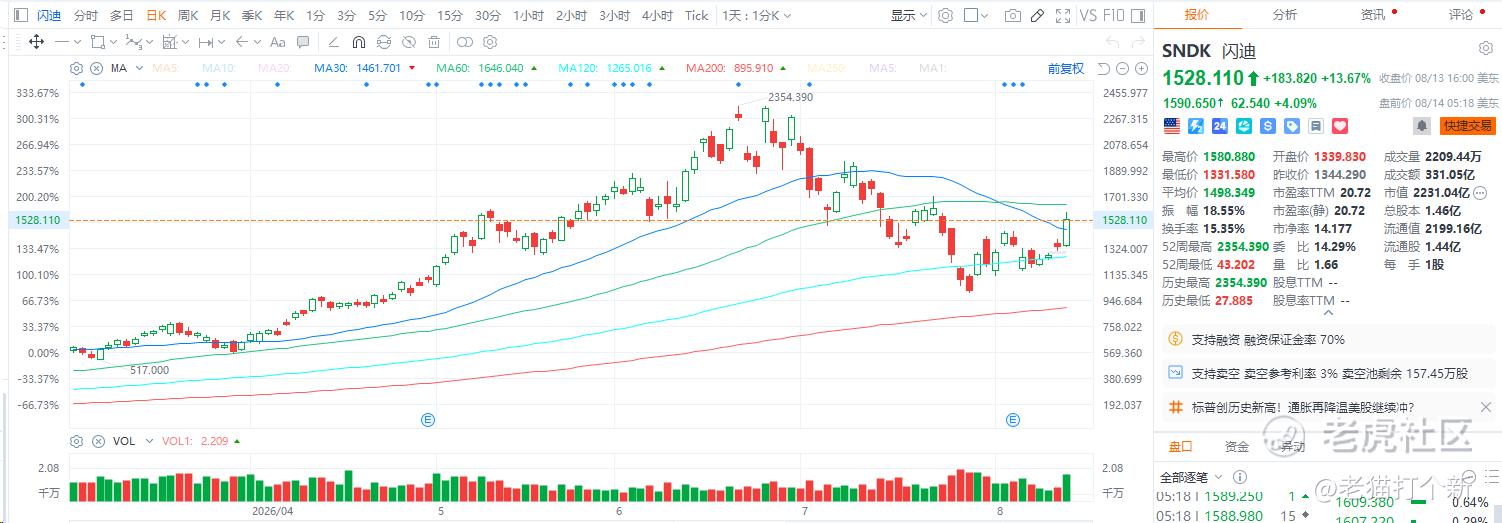Click the screenshot camera icon
1502x523 pixels.
click(1013, 15)
